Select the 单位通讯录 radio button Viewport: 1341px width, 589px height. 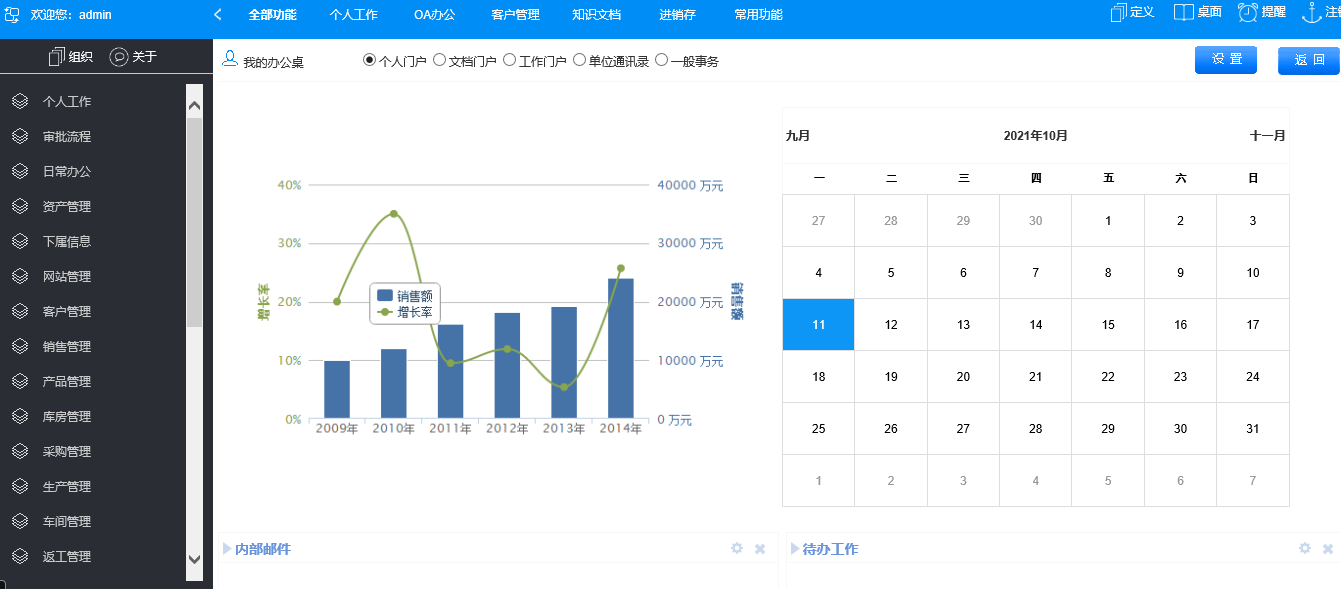coord(579,60)
